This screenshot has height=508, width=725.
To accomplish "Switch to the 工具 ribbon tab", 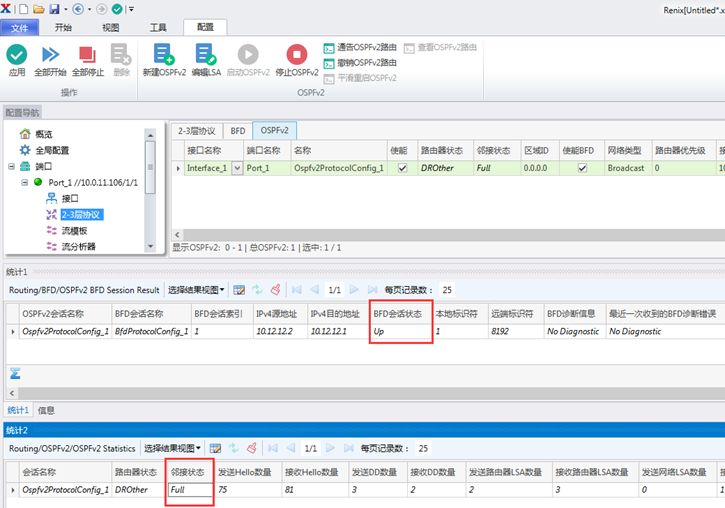I will 158,28.
